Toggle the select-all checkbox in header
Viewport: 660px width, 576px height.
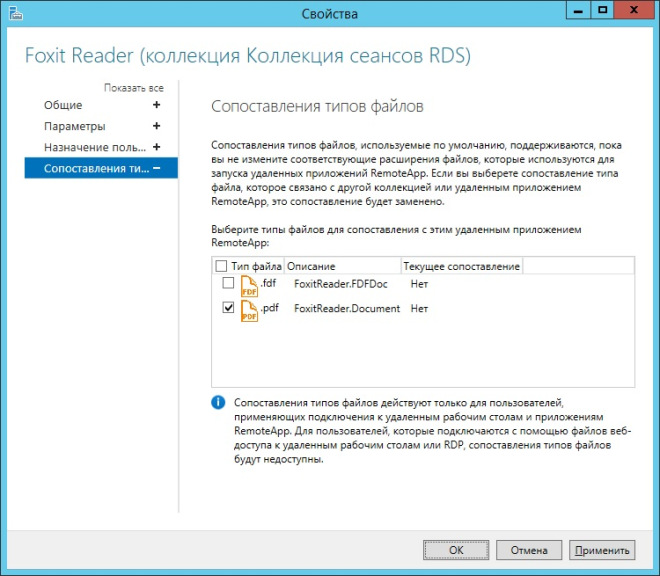click(x=221, y=267)
